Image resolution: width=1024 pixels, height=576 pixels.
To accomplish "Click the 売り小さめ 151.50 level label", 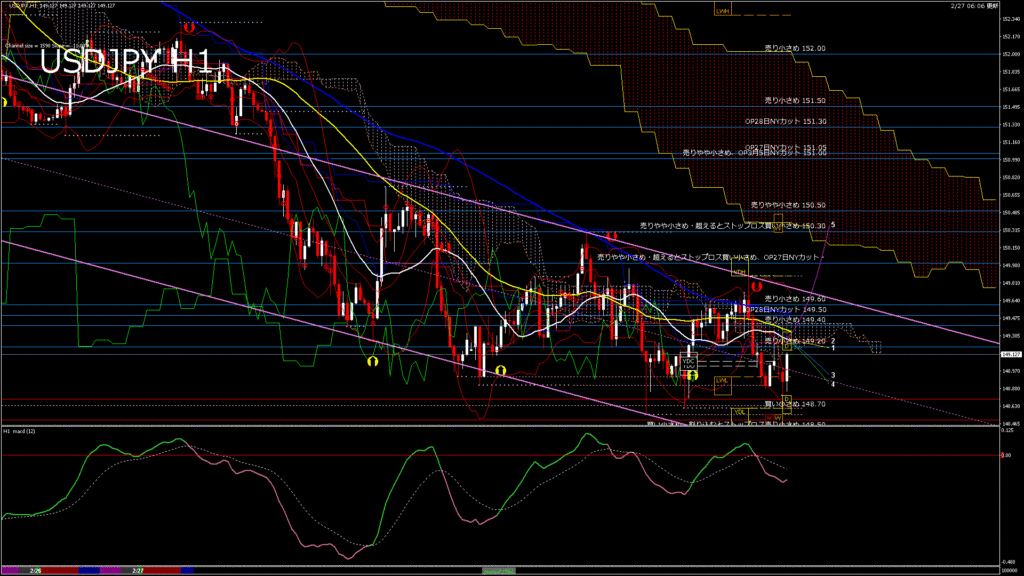I will [x=795, y=101].
